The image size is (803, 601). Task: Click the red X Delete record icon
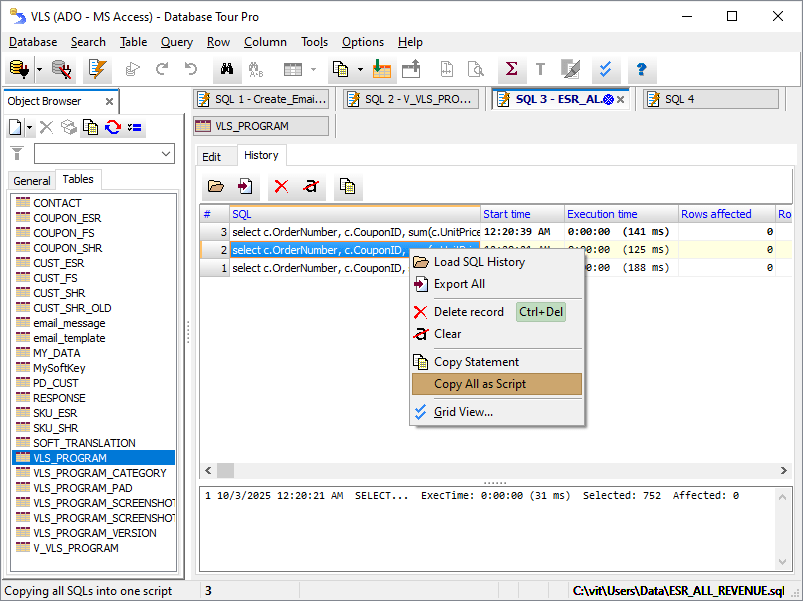tap(281, 186)
